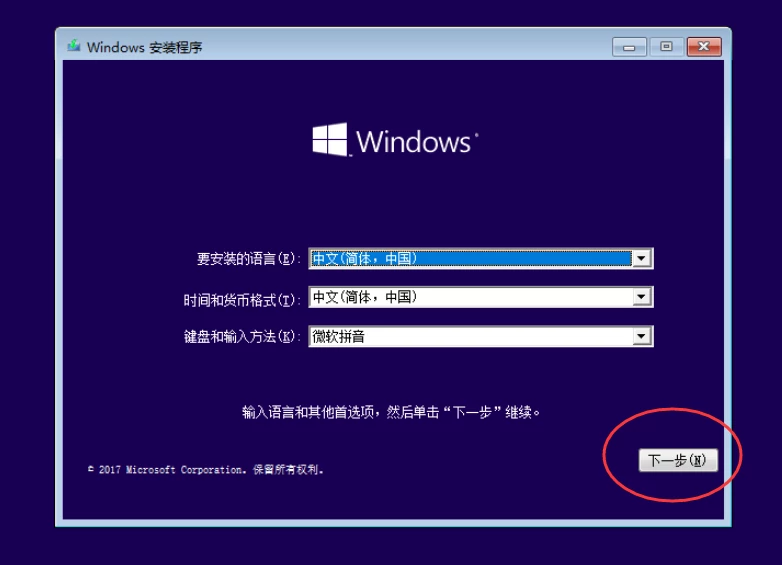Image resolution: width=782 pixels, height=565 pixels.
Task: Click the Windows 安装程序 title text
Action: click(x=144, y=47)
